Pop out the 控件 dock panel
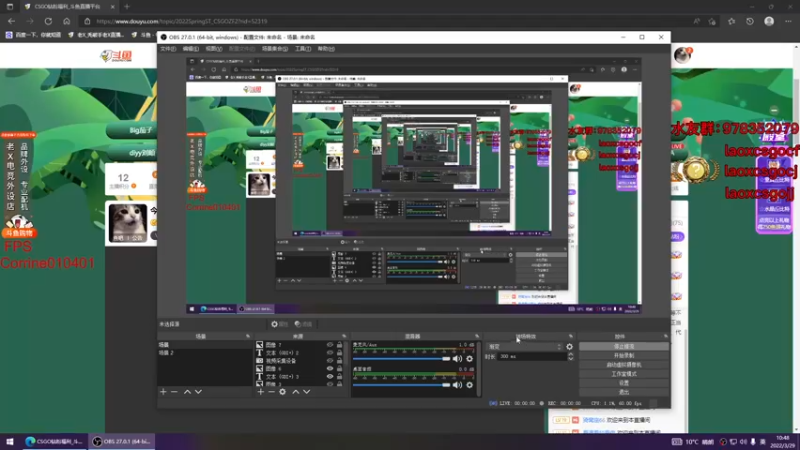Screen dimensions: 800x450 click(665, 336)
